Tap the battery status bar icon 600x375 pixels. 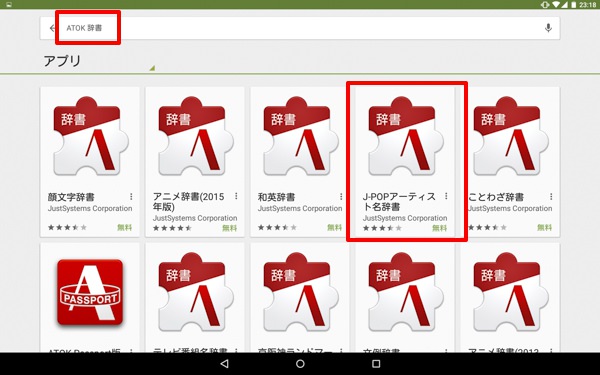[x=573, y=5]
